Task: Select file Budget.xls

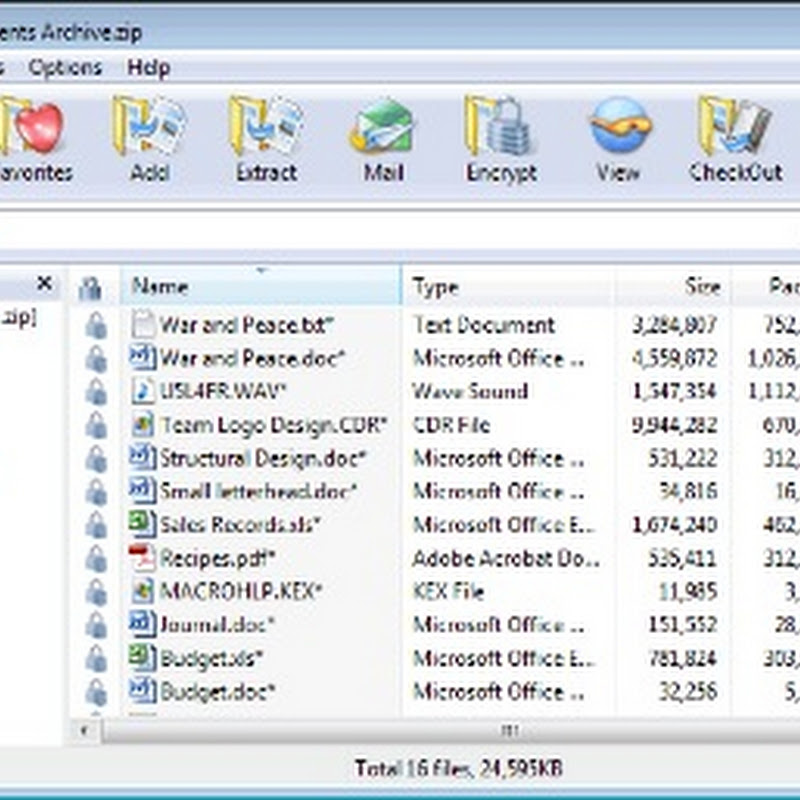Action: (x=211, y=658)
